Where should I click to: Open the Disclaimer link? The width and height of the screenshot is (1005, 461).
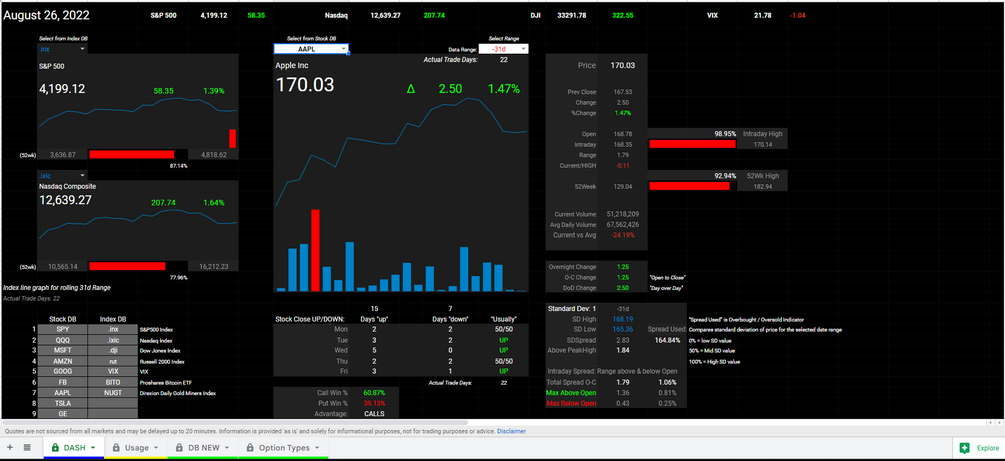[511, 432]
